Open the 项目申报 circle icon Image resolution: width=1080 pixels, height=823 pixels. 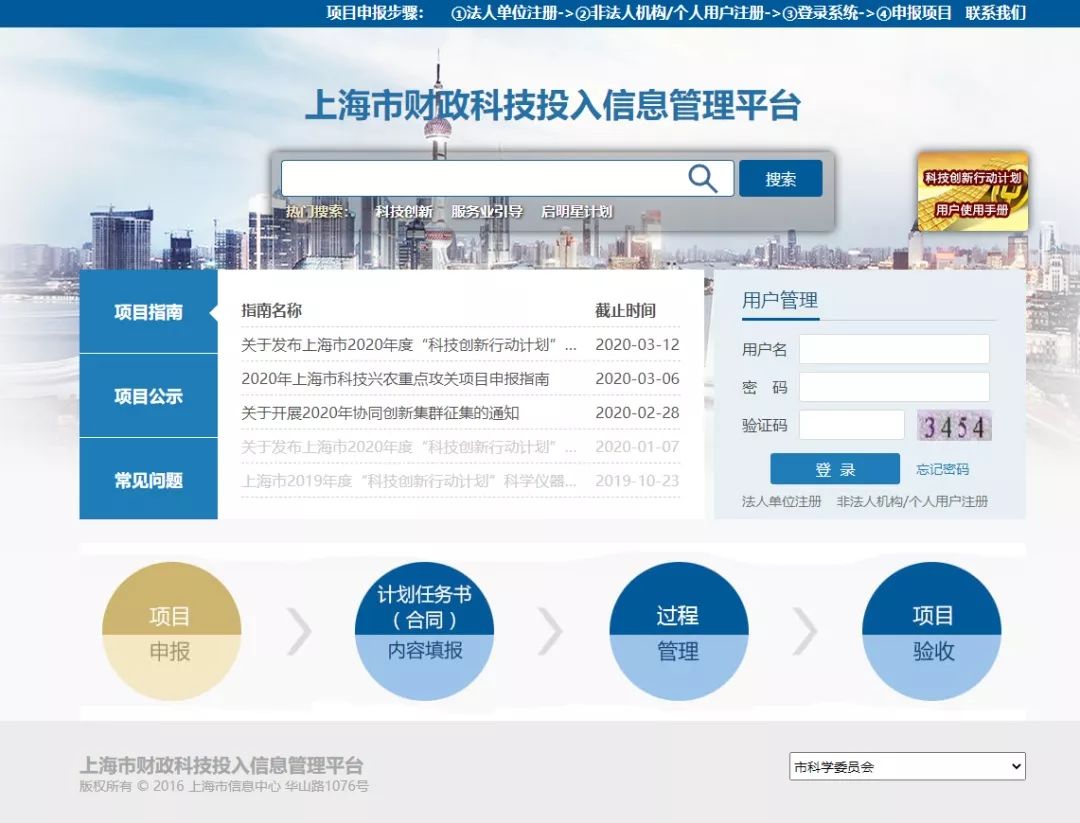point(171,632)
